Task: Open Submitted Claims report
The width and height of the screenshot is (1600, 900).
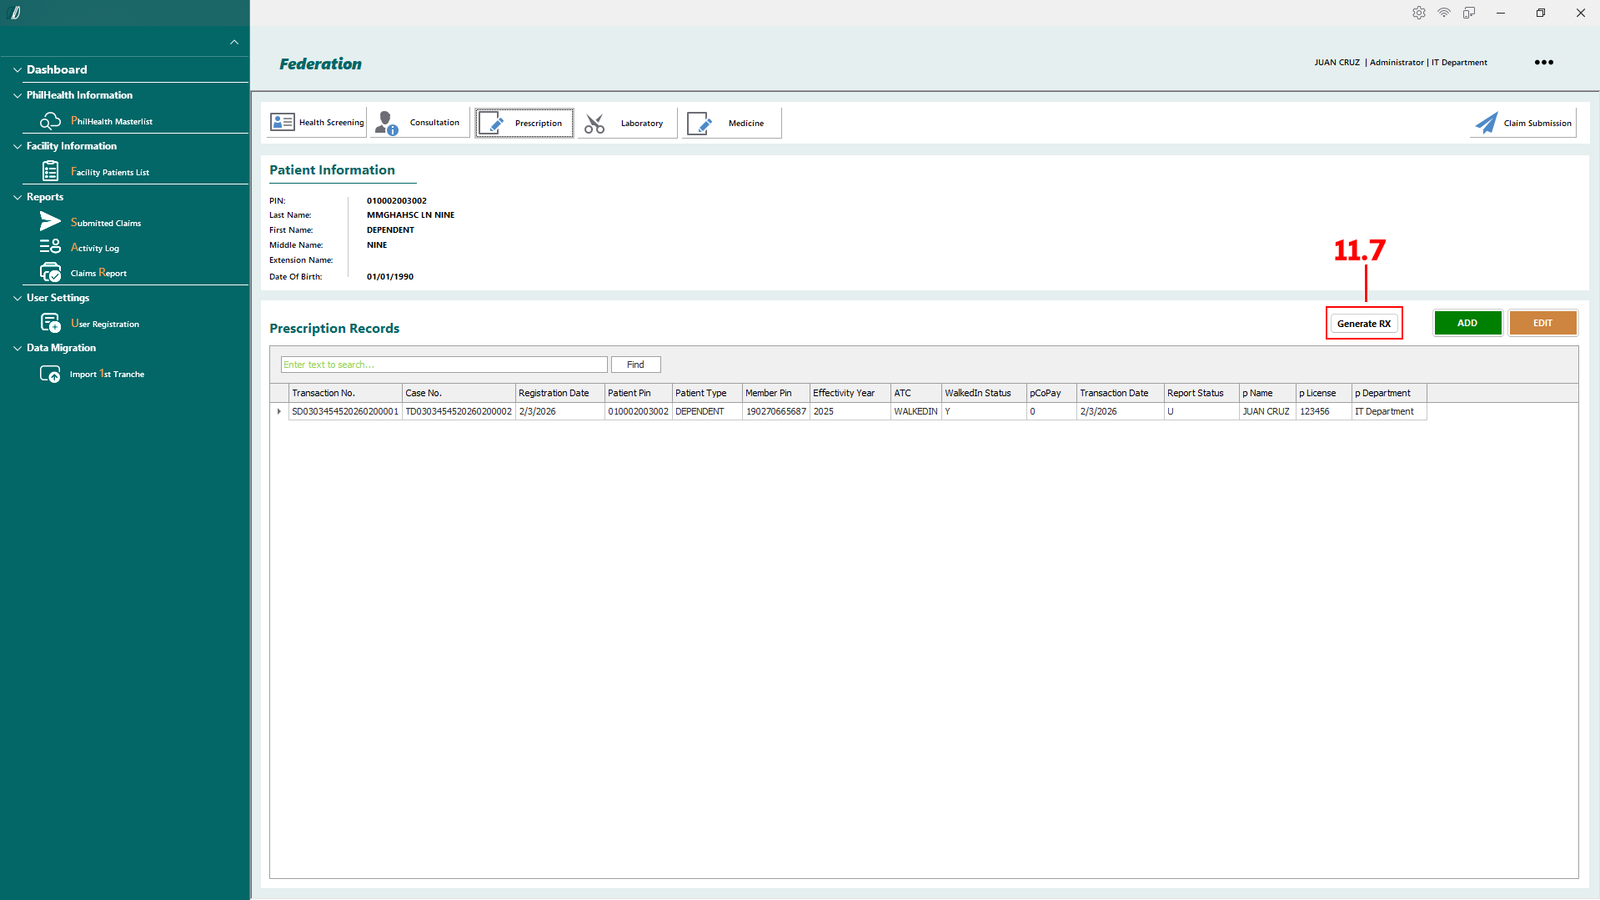Action: [105, 223]
